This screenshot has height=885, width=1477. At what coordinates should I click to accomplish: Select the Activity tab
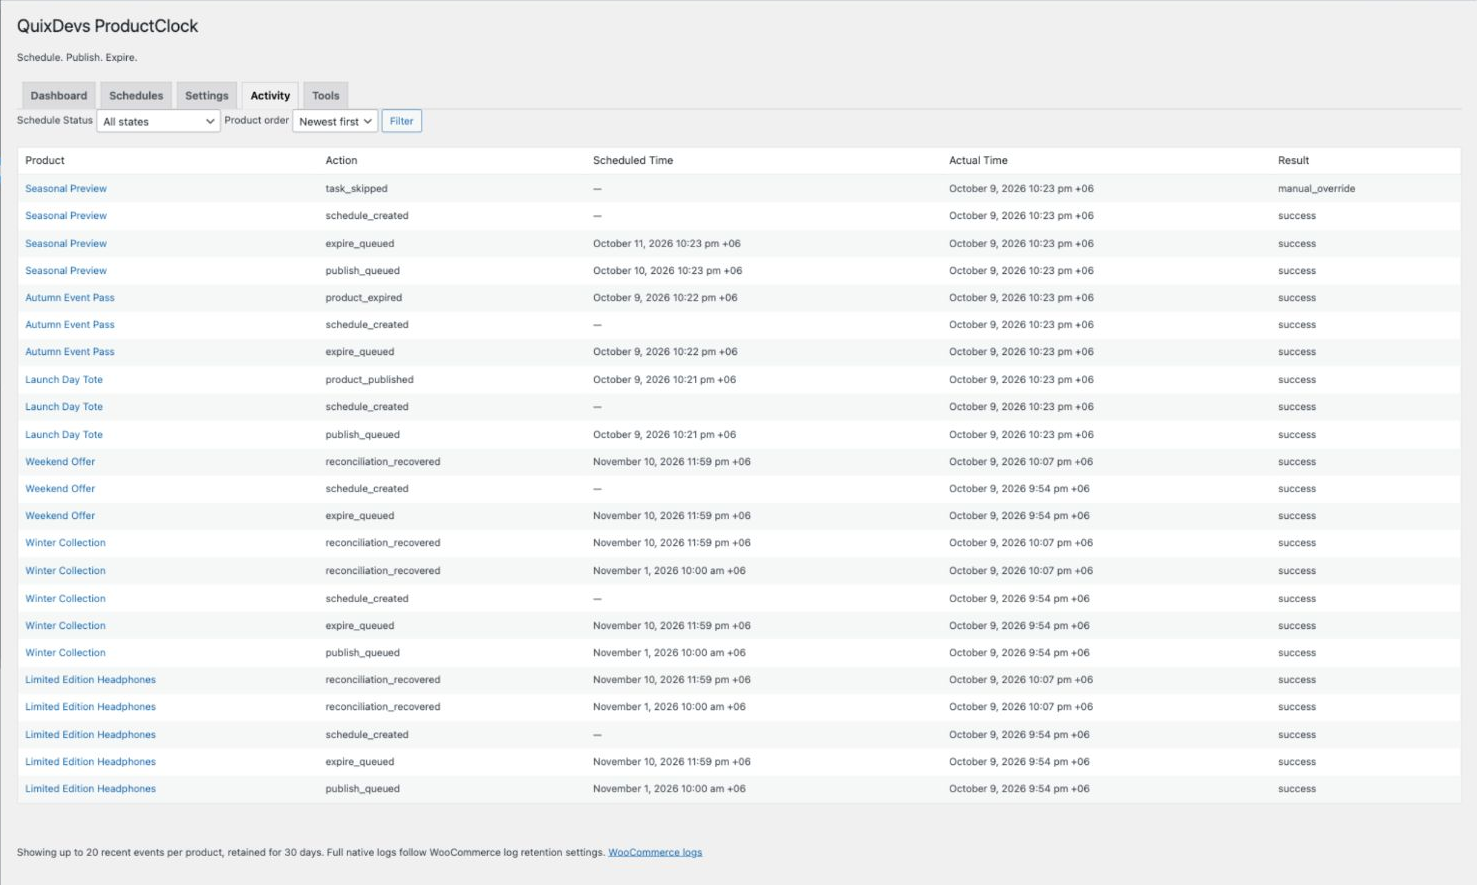coord(270,96)
